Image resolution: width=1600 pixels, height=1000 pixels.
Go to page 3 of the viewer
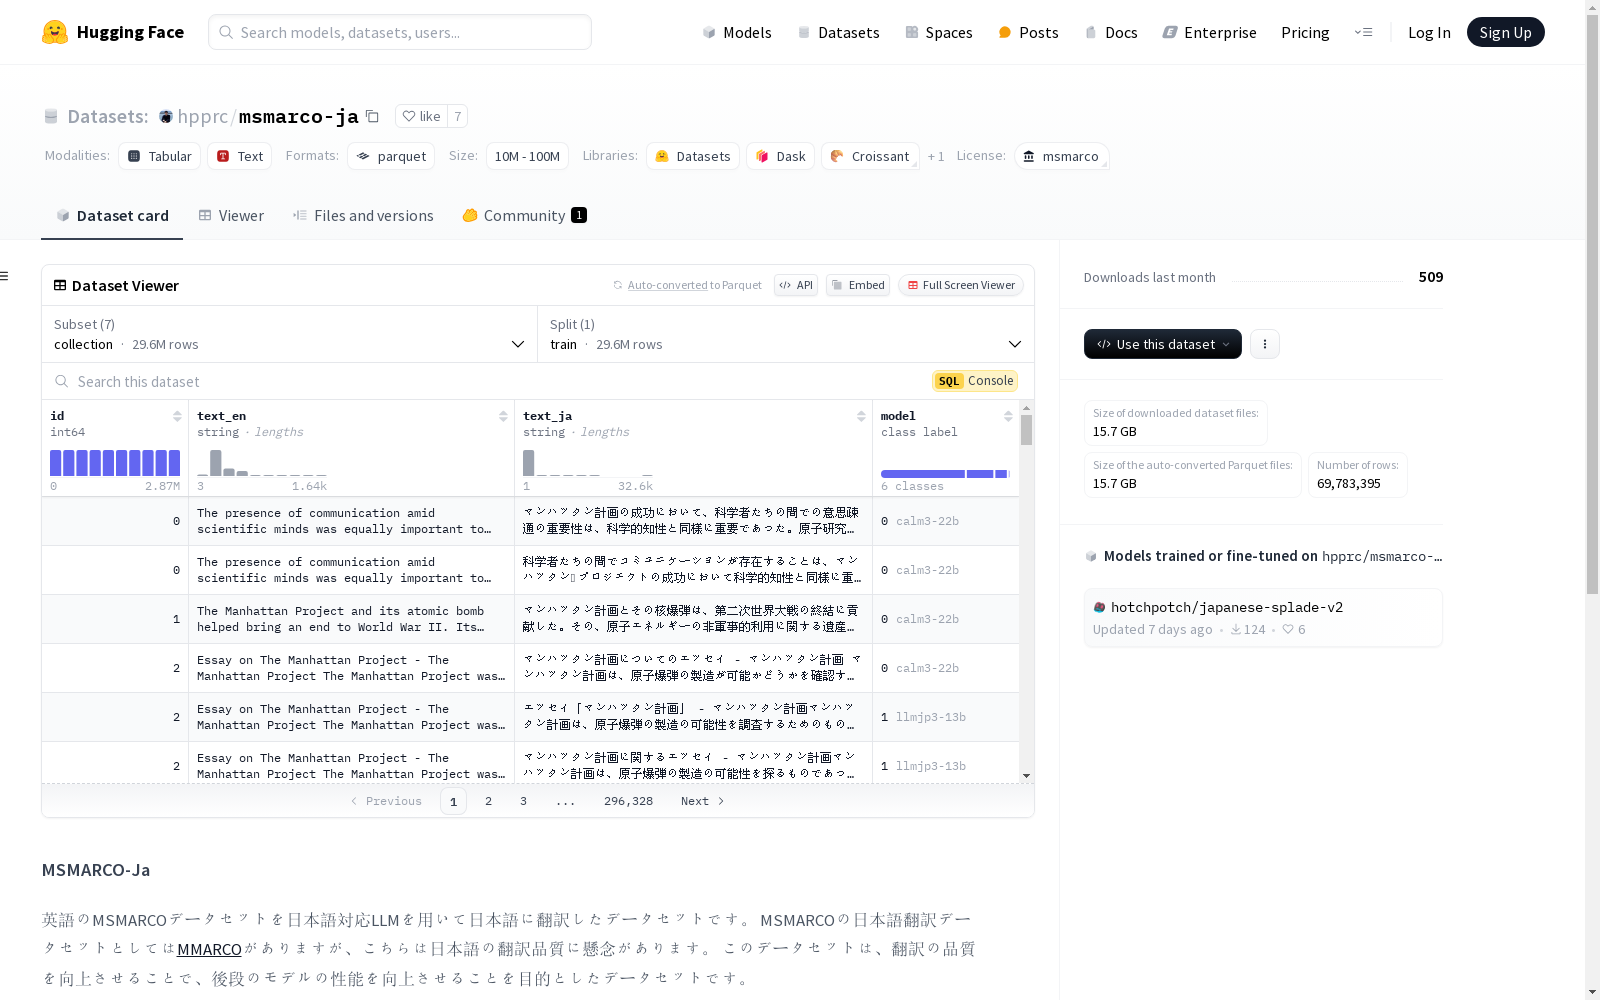(523, 801)
